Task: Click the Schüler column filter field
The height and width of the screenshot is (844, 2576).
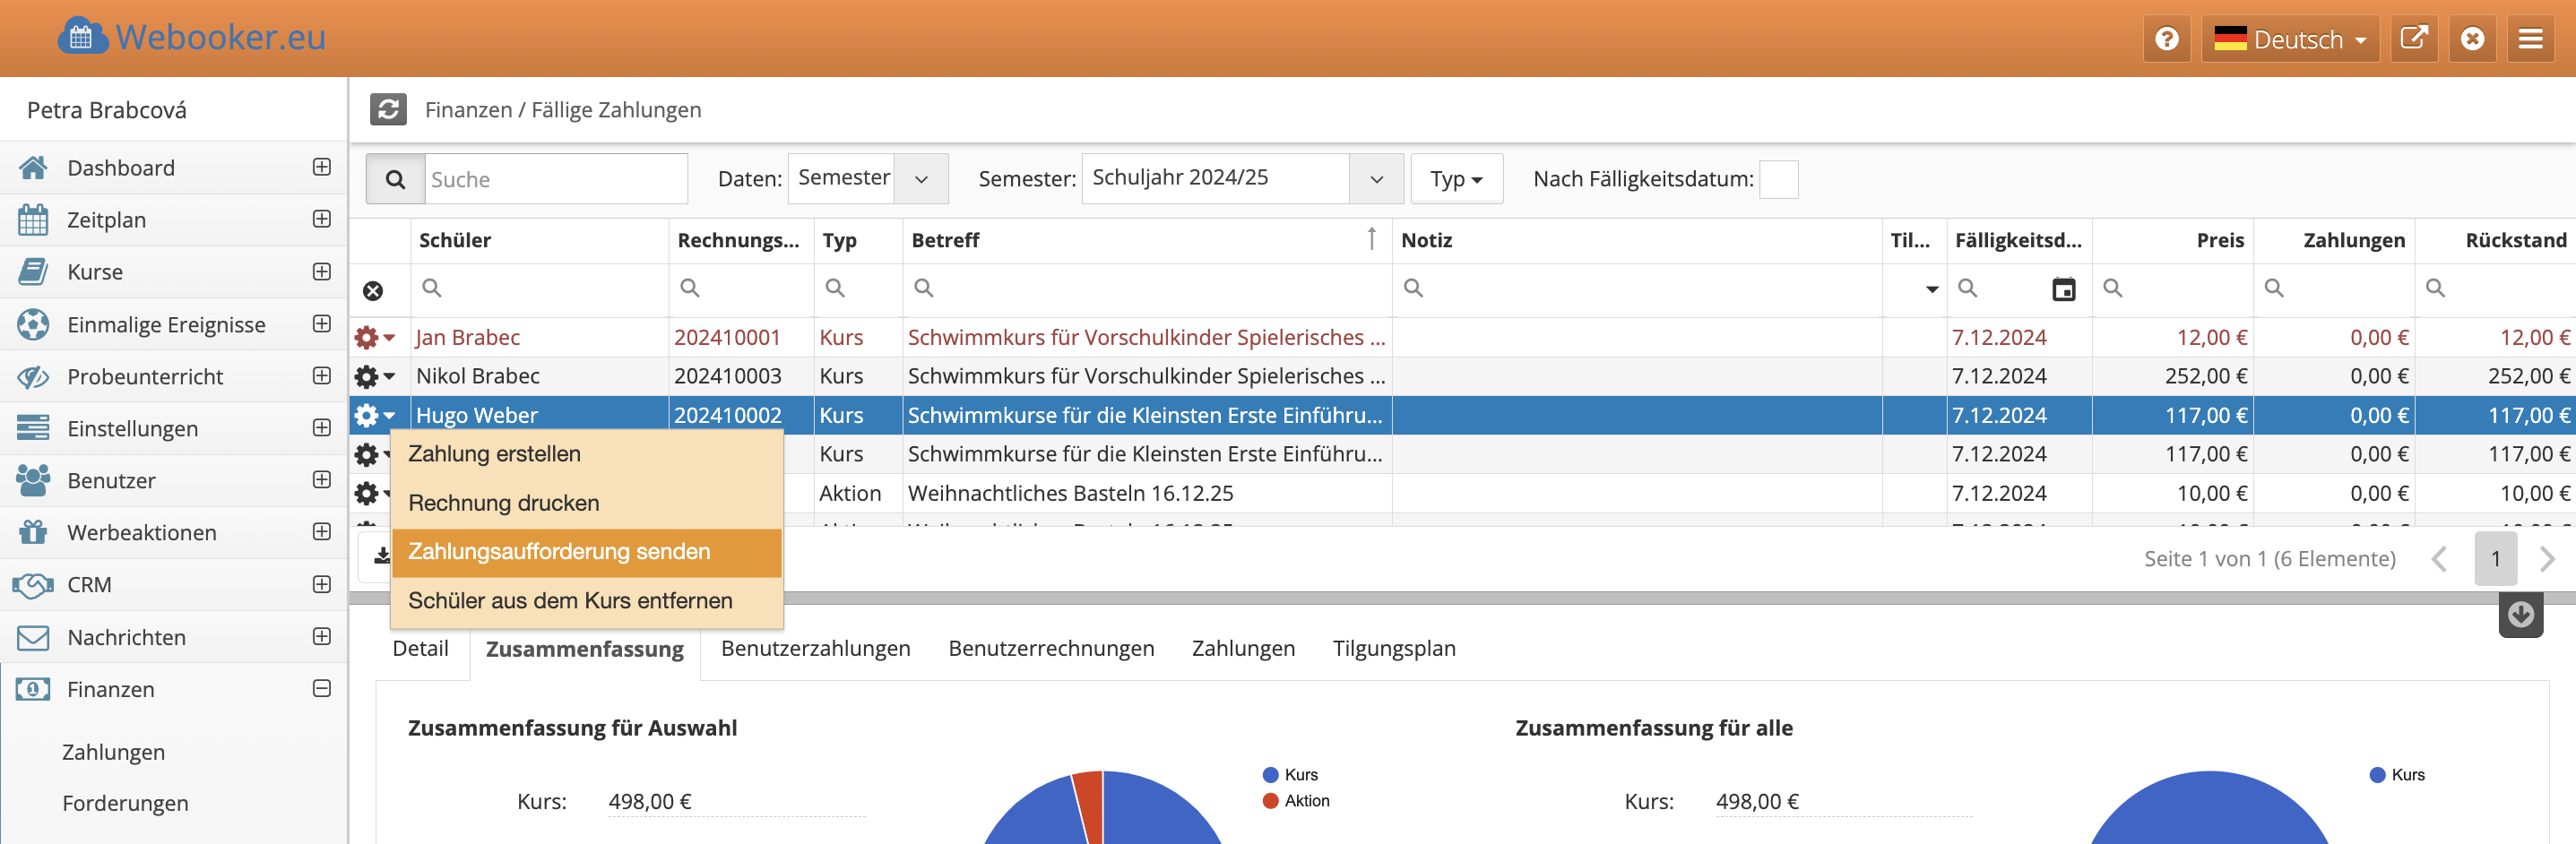Action: 539,290
